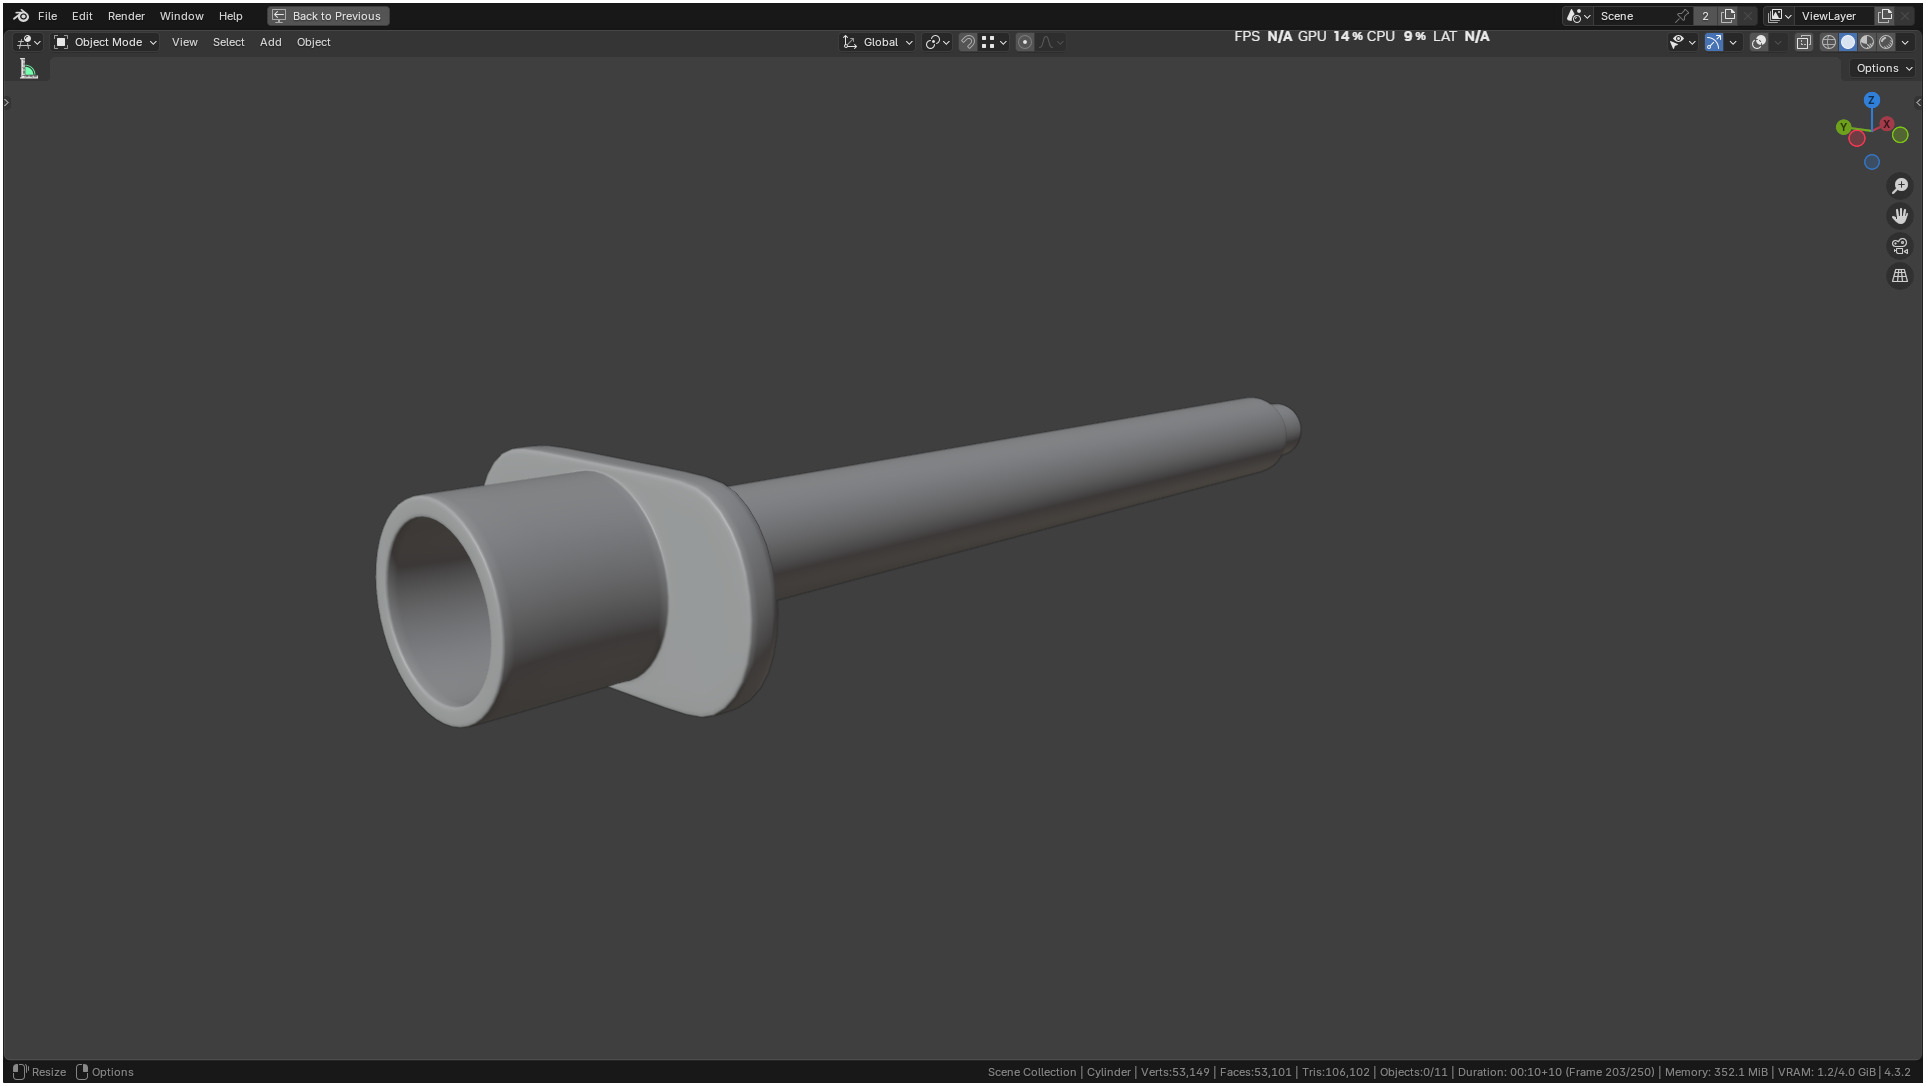1926x1086 pixels.
Task: Open the Window menu
Action: (181, 16)
